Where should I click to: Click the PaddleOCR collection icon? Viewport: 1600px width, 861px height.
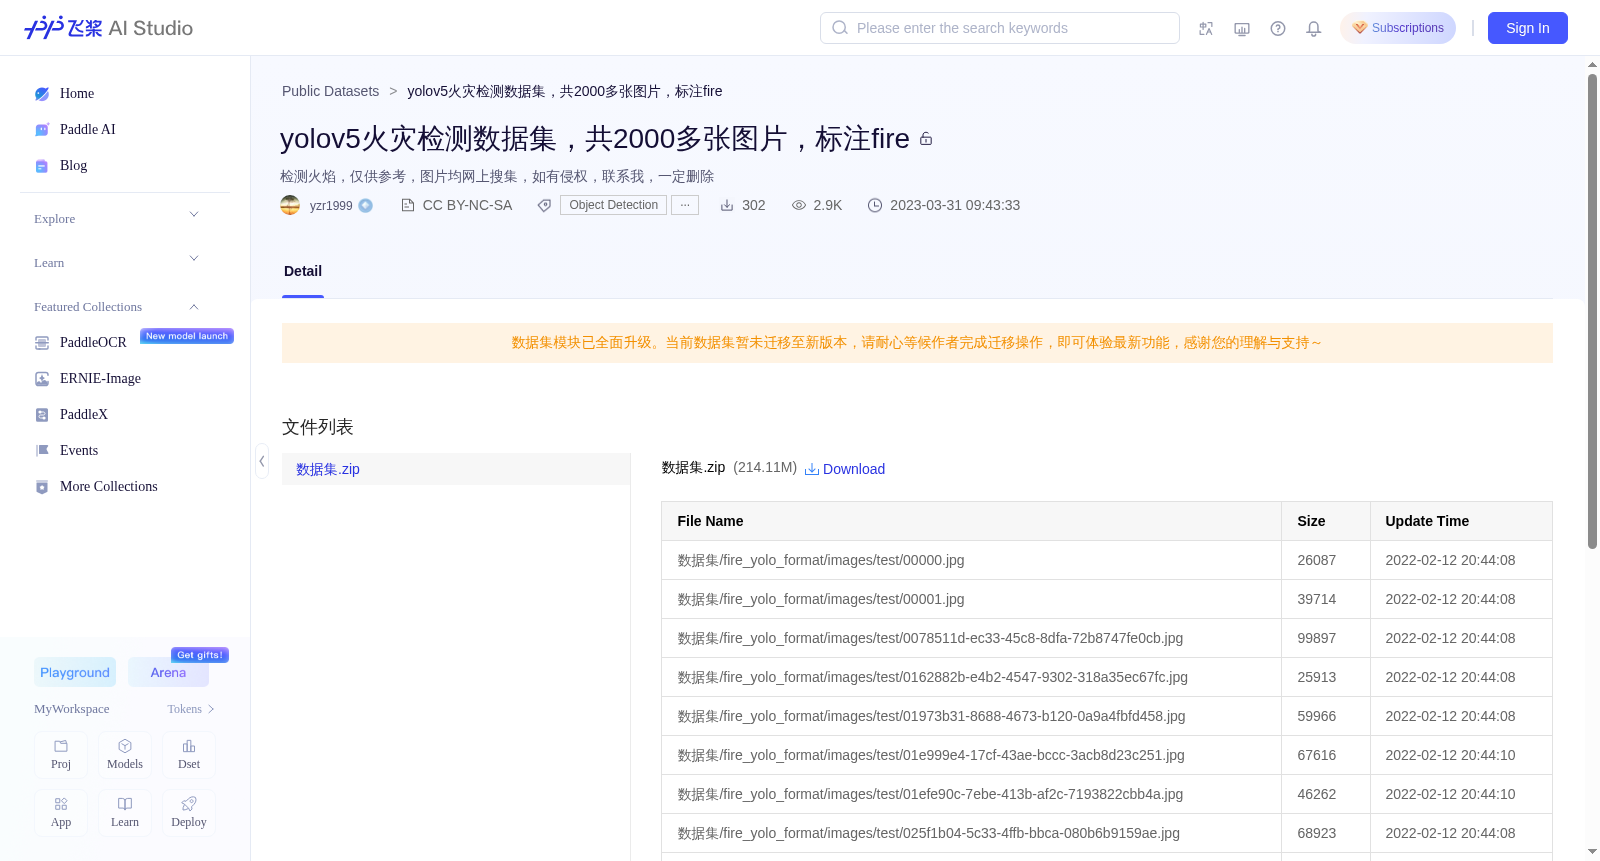tap(42, 343)
